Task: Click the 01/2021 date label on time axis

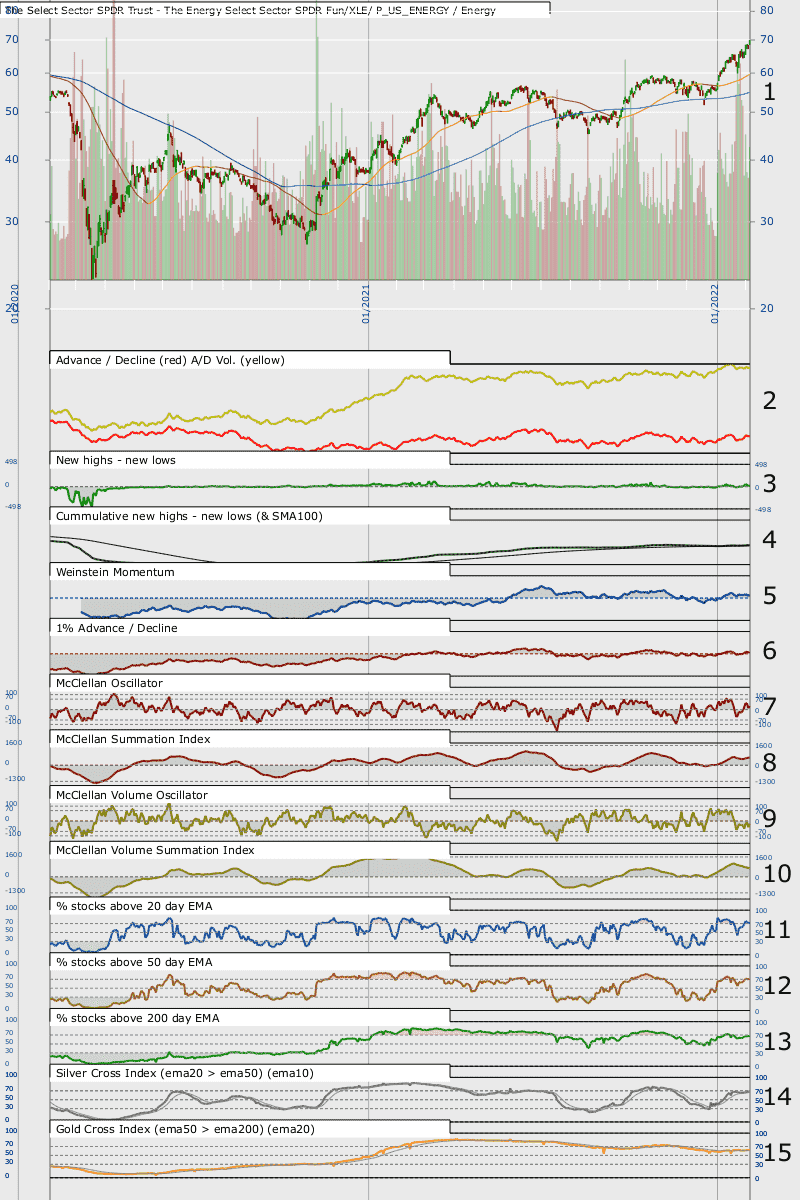Action: pyautogui.click(x=366, y=304)
